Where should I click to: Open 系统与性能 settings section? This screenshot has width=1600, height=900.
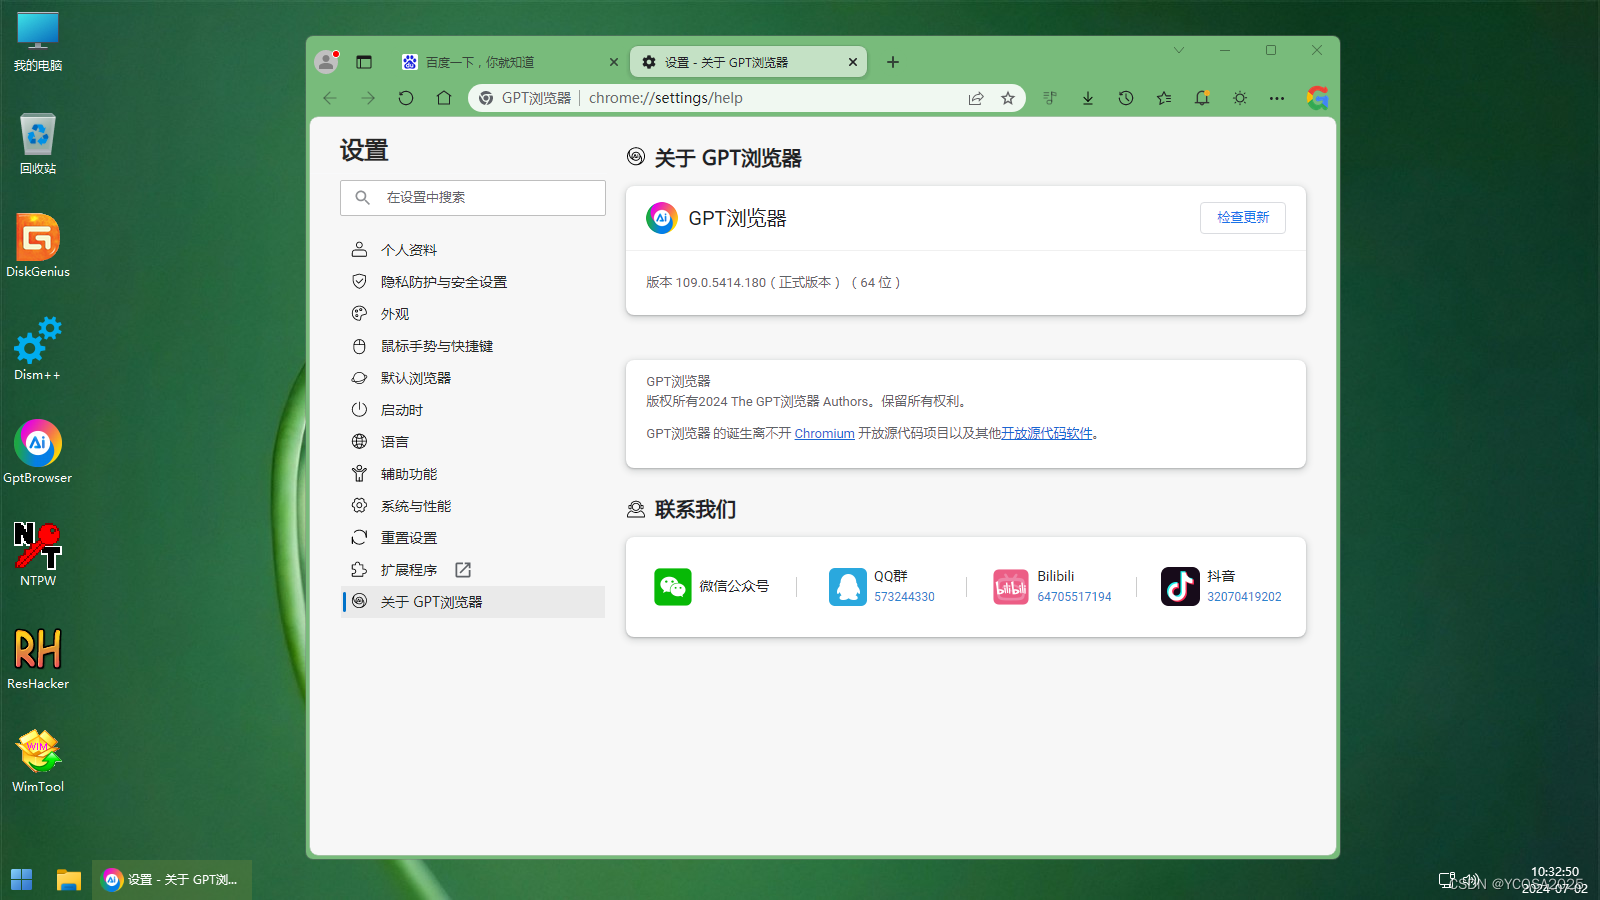tap(473, 506)
